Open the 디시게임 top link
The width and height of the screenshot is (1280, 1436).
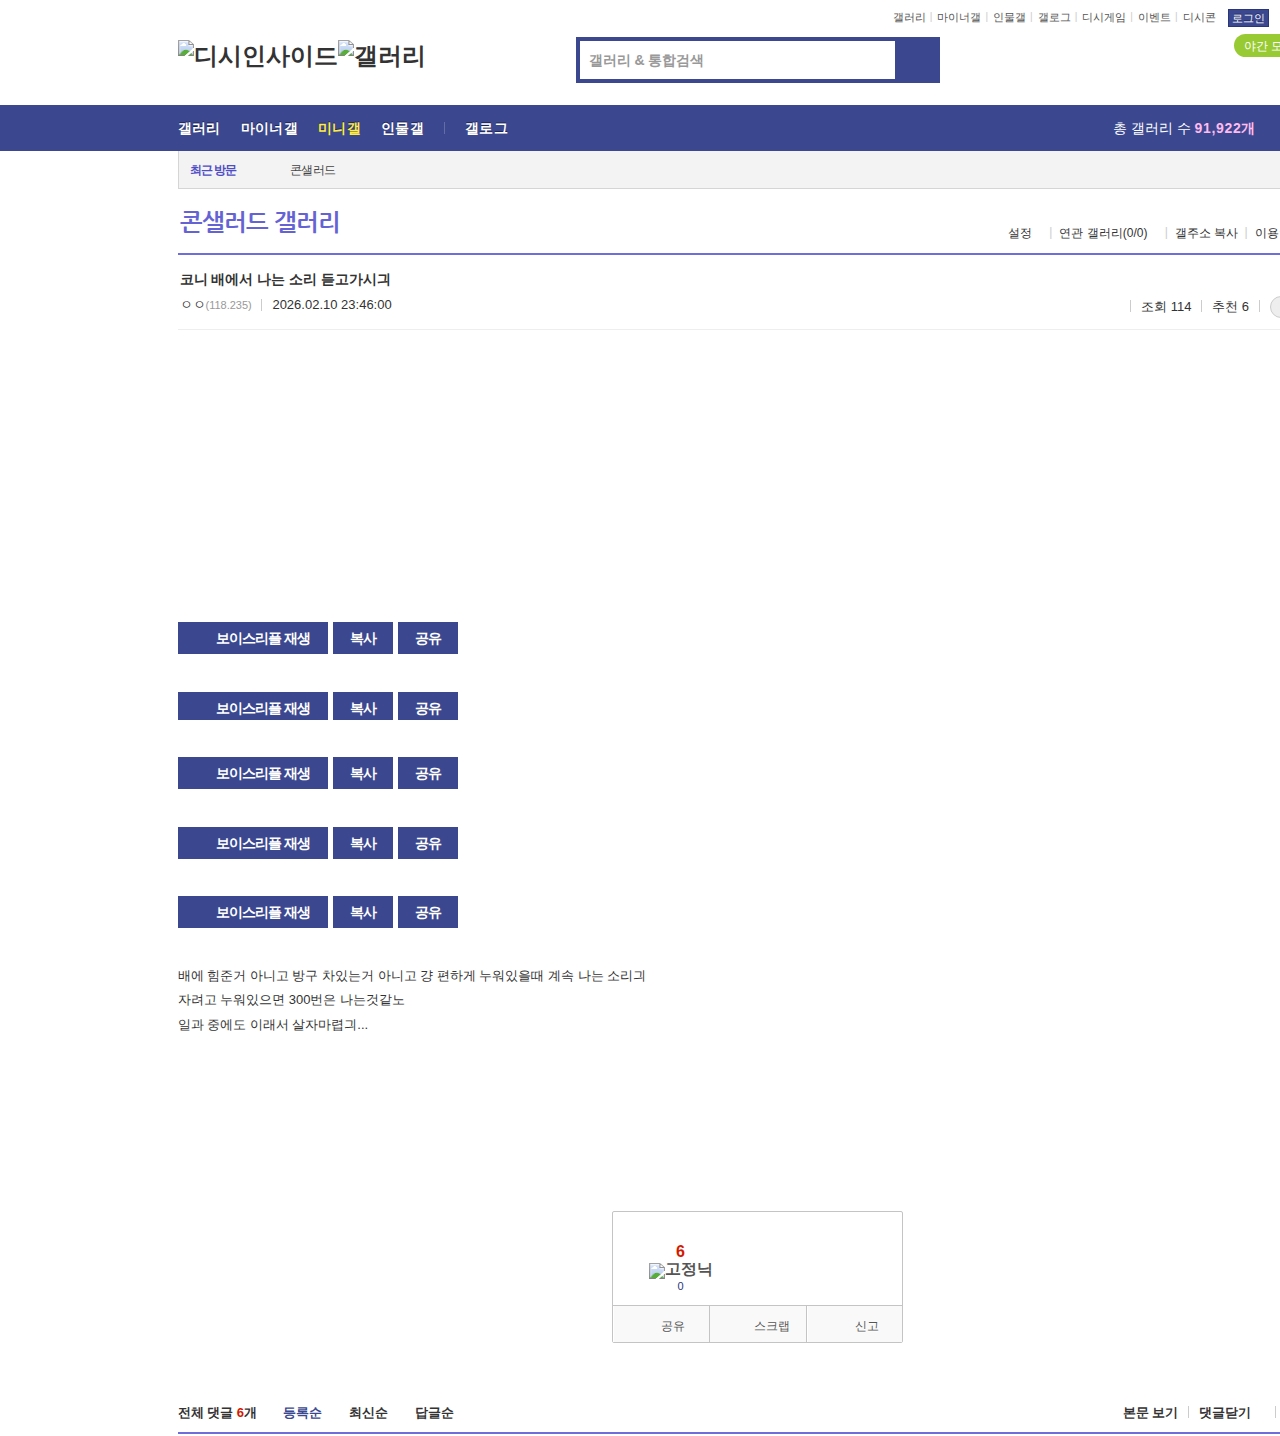[1104, 18]
